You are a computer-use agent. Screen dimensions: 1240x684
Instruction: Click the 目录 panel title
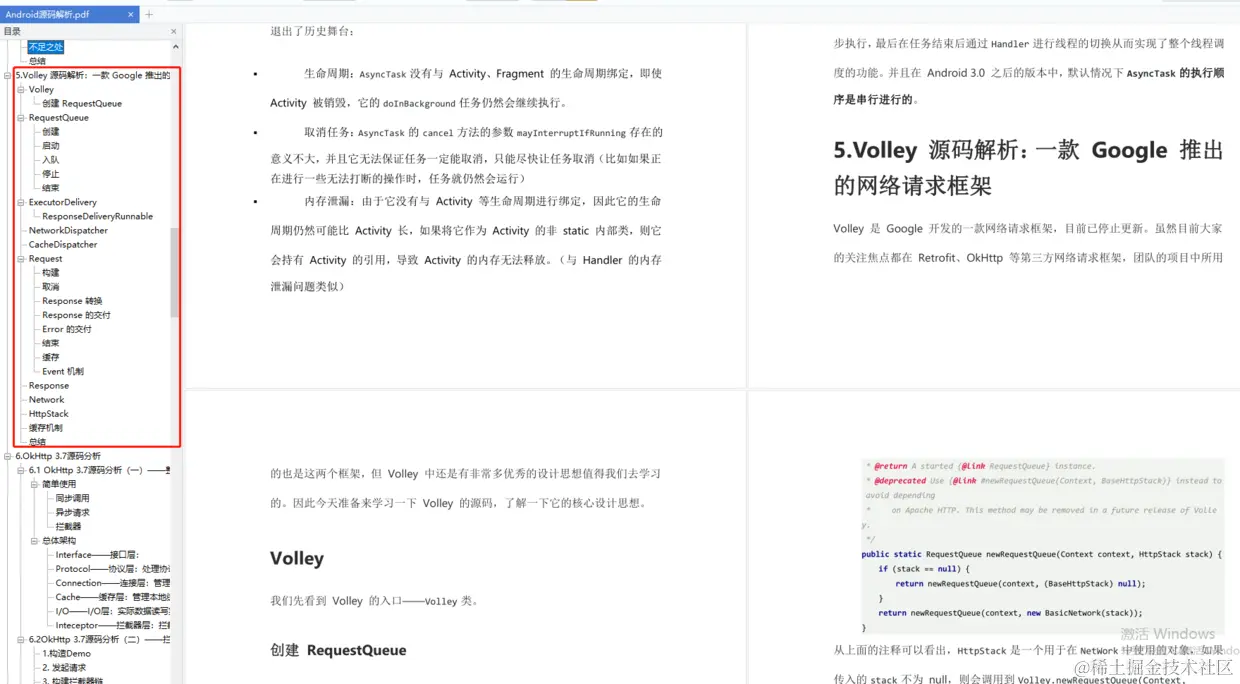12,32
